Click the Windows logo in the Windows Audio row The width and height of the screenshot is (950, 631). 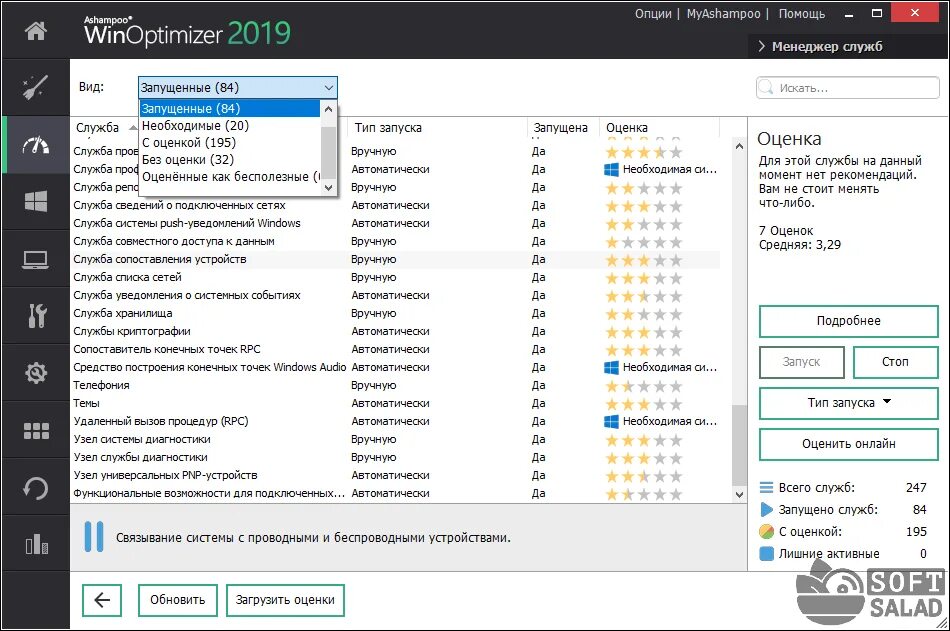pos(611,367)
